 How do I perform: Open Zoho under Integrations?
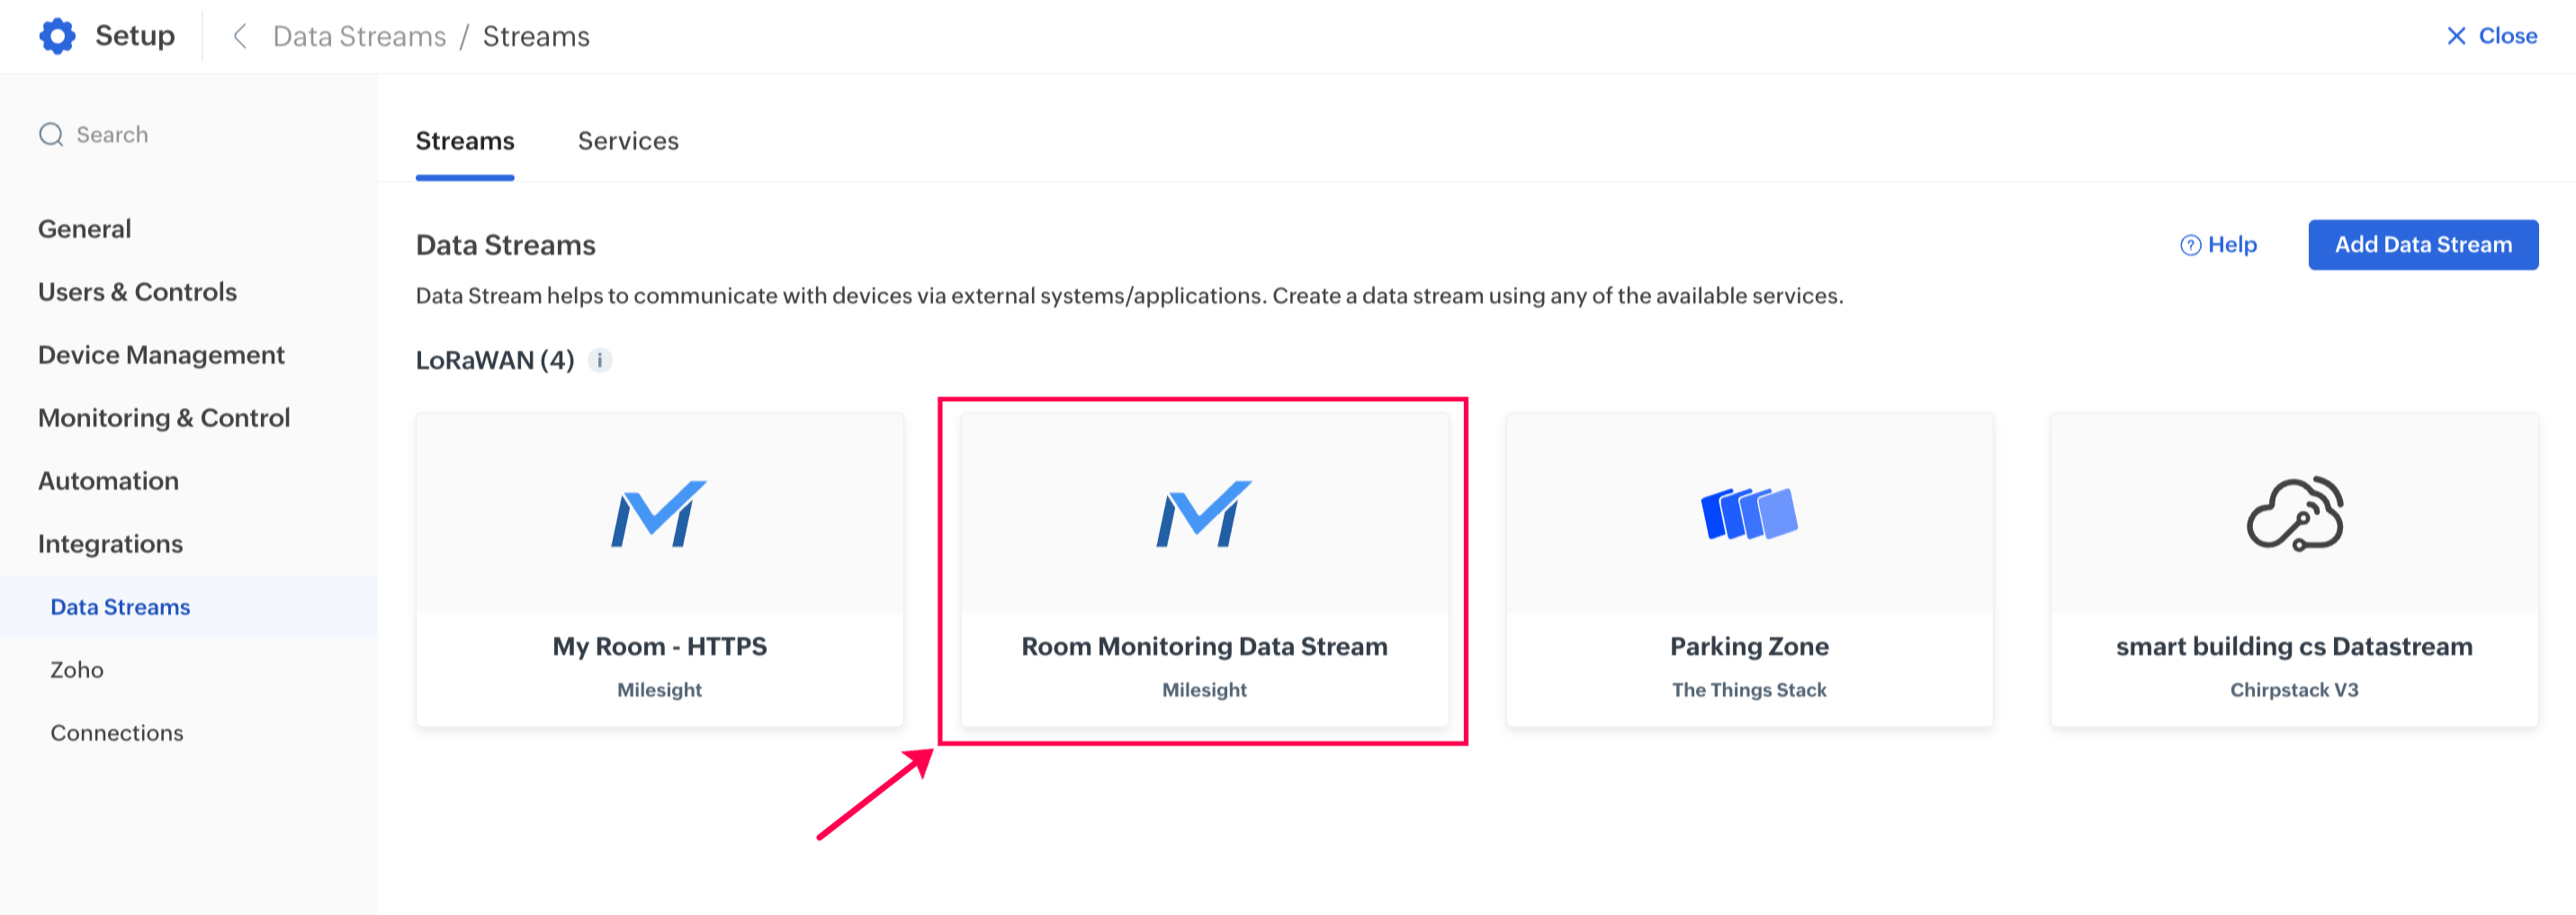click(x=77, y=670)
